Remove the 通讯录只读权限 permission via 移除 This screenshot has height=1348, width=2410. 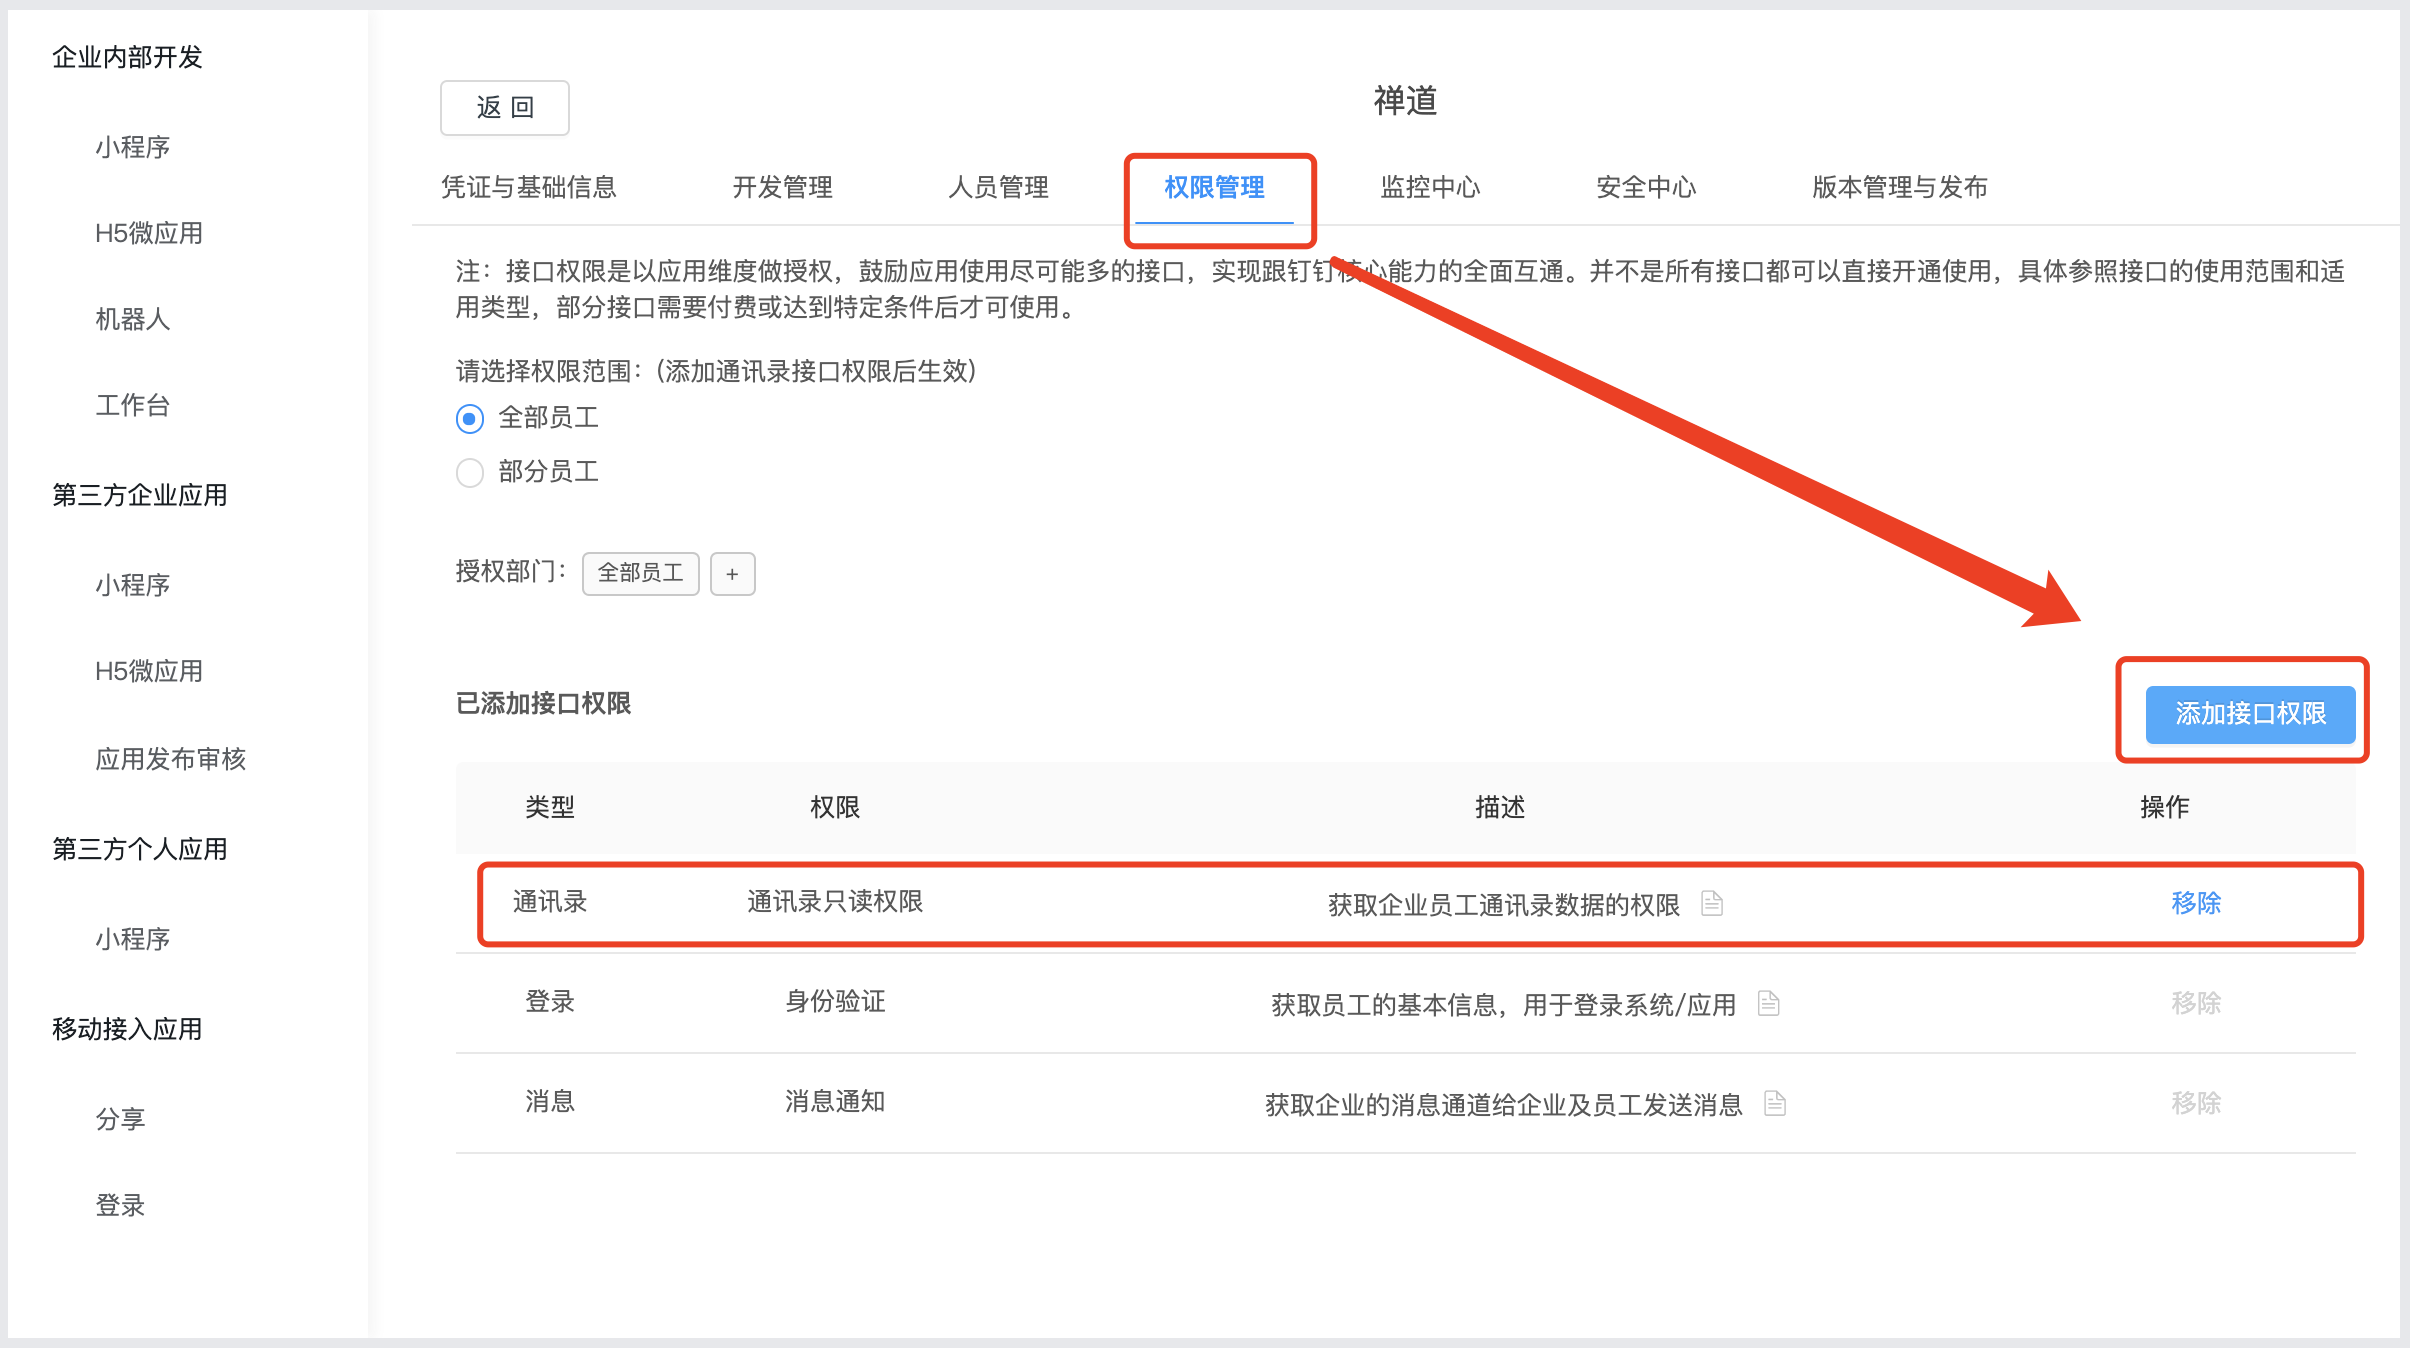pyautogui.click(x=2196, y=903)
